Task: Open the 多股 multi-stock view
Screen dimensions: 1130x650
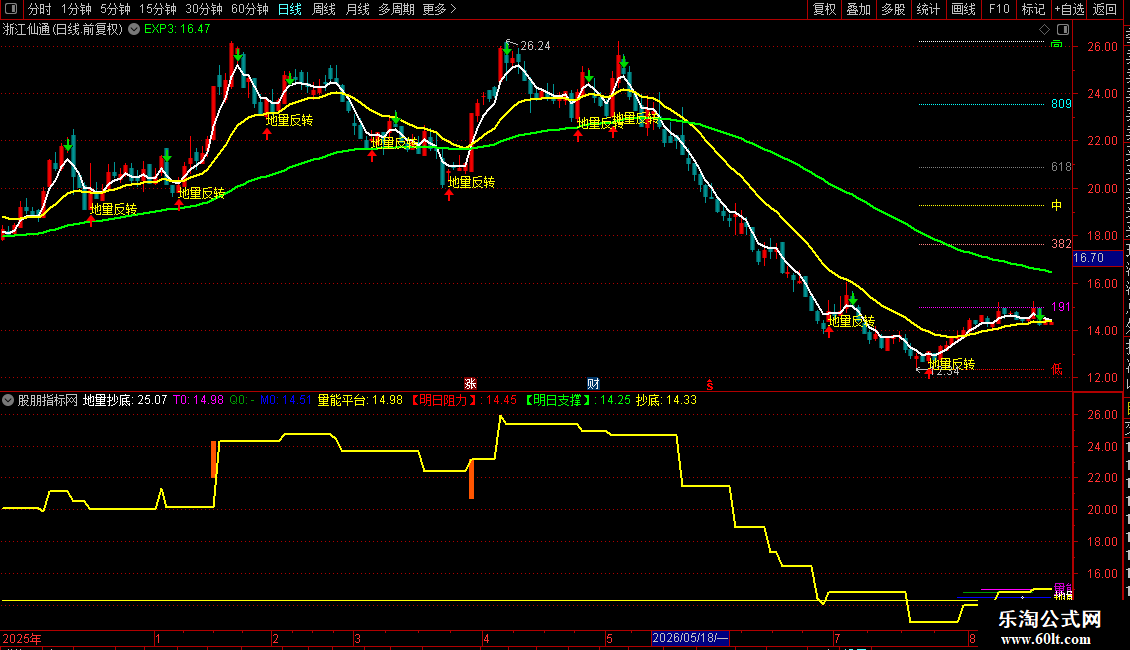Action: [x=893, y=9]
